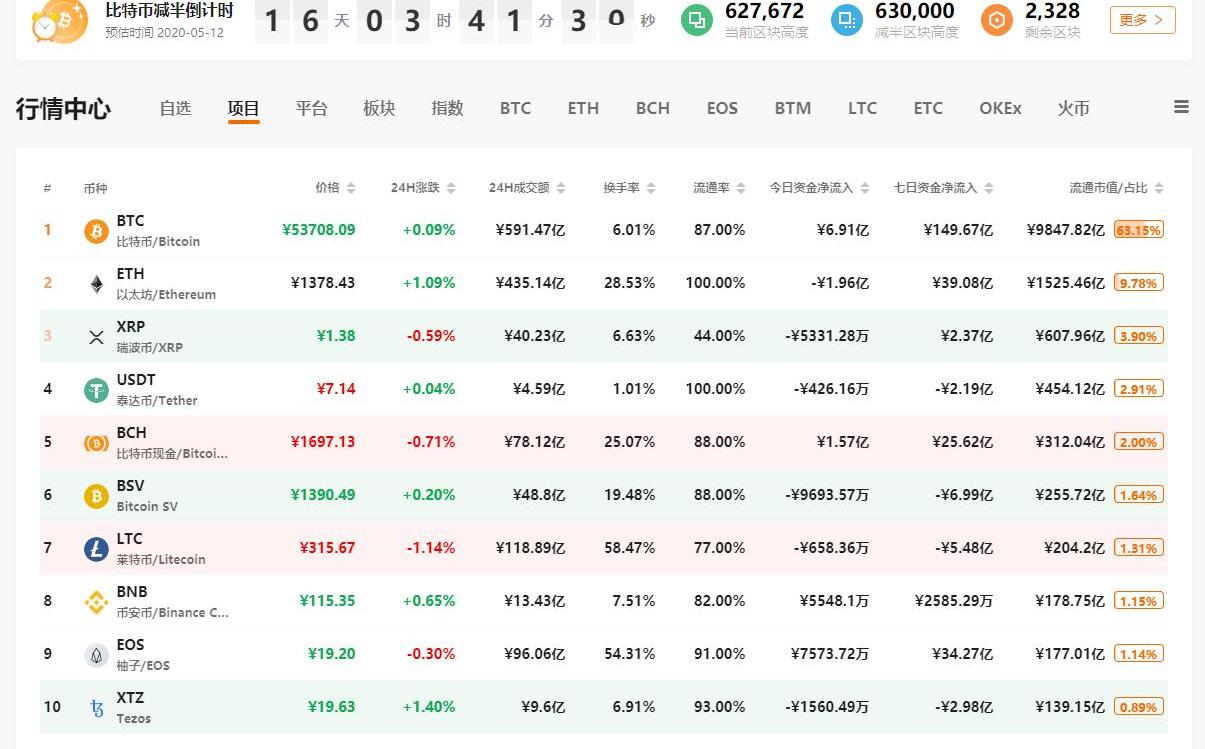Select the 项目 tab
Image resolution: width=1205 pixels, height=749 pixels.
(243, 108)
